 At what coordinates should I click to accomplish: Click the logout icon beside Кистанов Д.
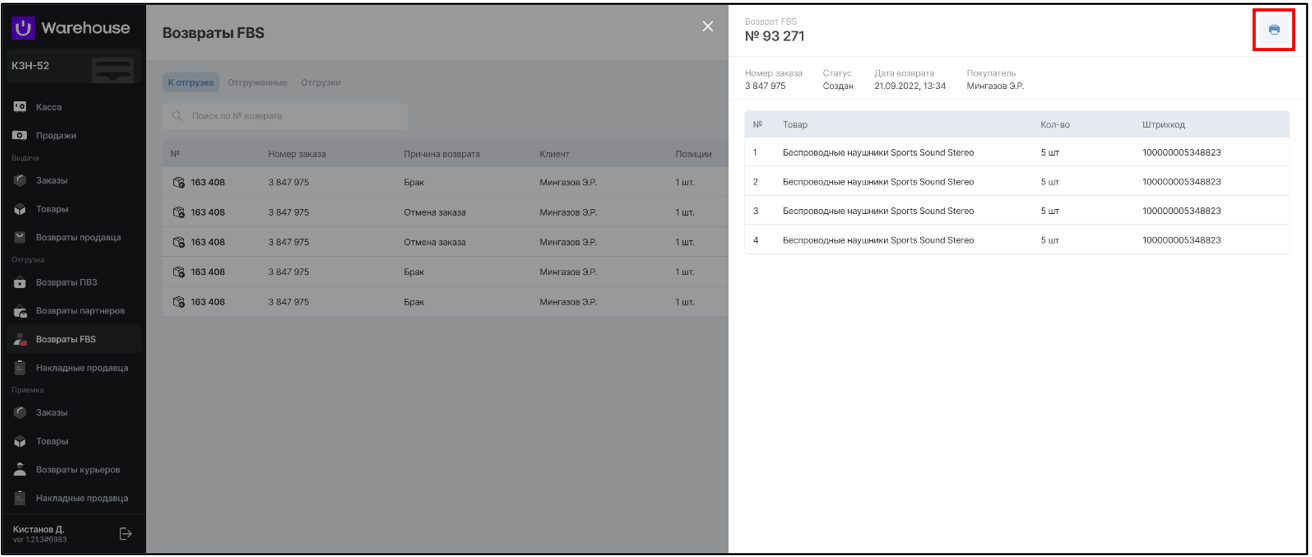pos(125,533)
